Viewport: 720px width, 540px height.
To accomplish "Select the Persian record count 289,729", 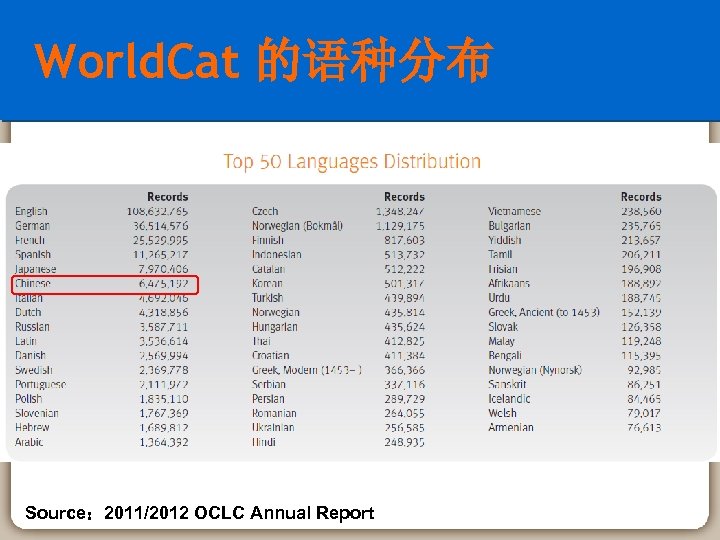I will point(405,399).
